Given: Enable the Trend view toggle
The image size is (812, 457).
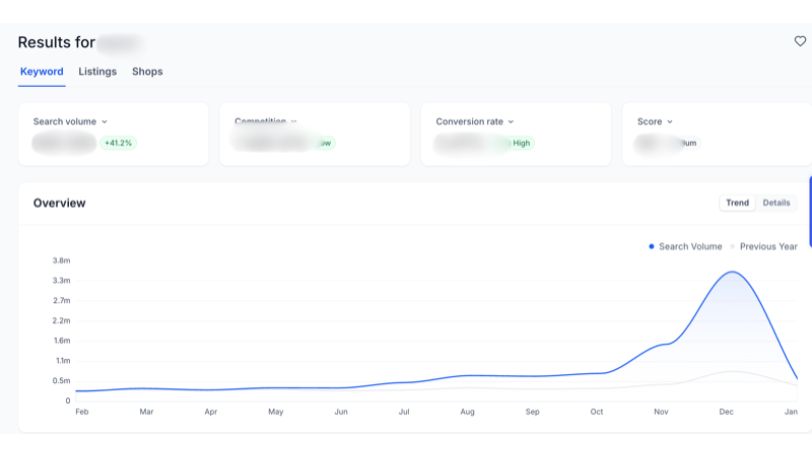Looking at the screenshot, I should tap(737, 203).
